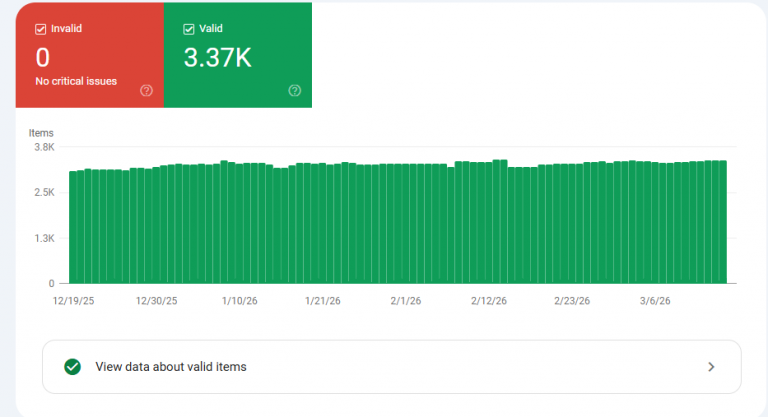Click green checkmark icon beside View data
The image size is (768, 417).
tap(72, 367)
